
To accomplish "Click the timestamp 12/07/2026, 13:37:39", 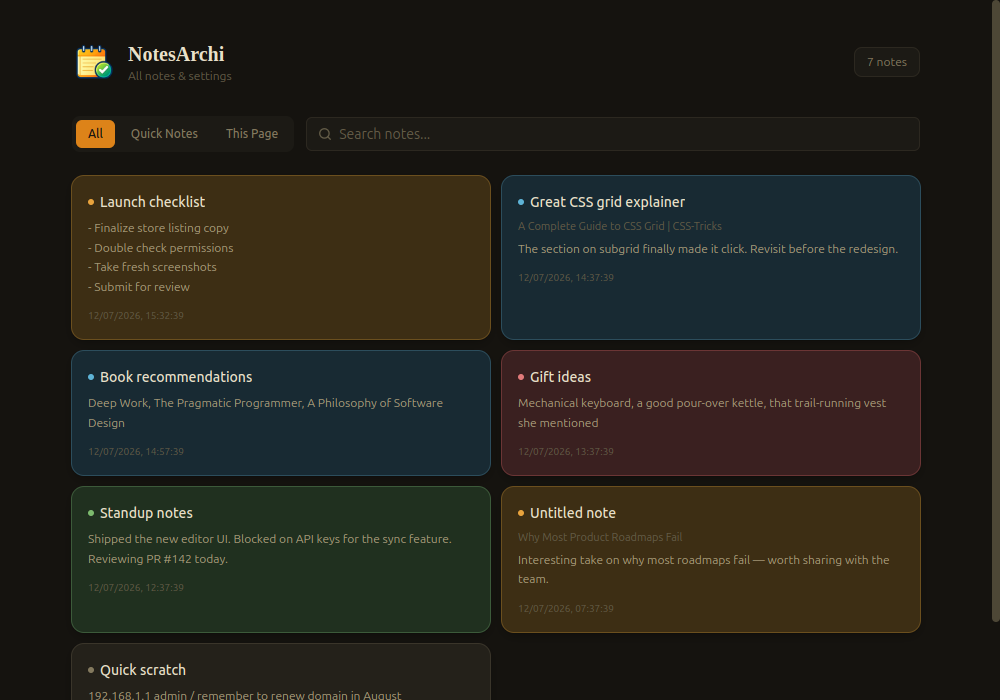I will pos(566,452).
